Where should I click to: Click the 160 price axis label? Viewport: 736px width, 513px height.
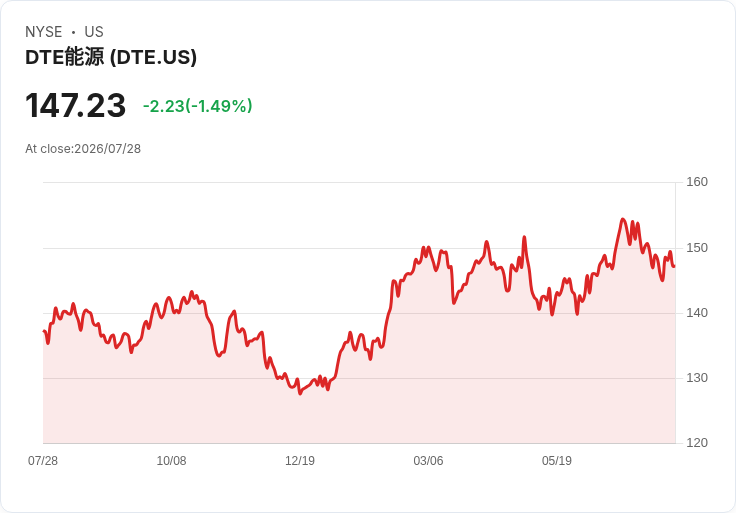tap(697, 182)
